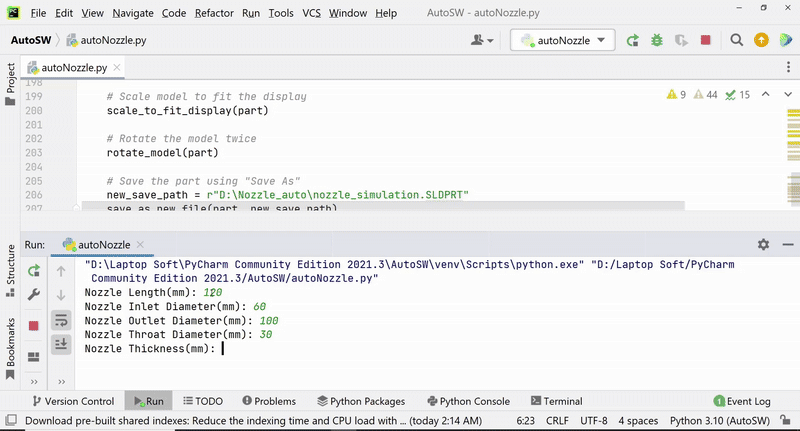Start debugging with the bug icon
Screen dimensions: 800x431
[657, 40]
